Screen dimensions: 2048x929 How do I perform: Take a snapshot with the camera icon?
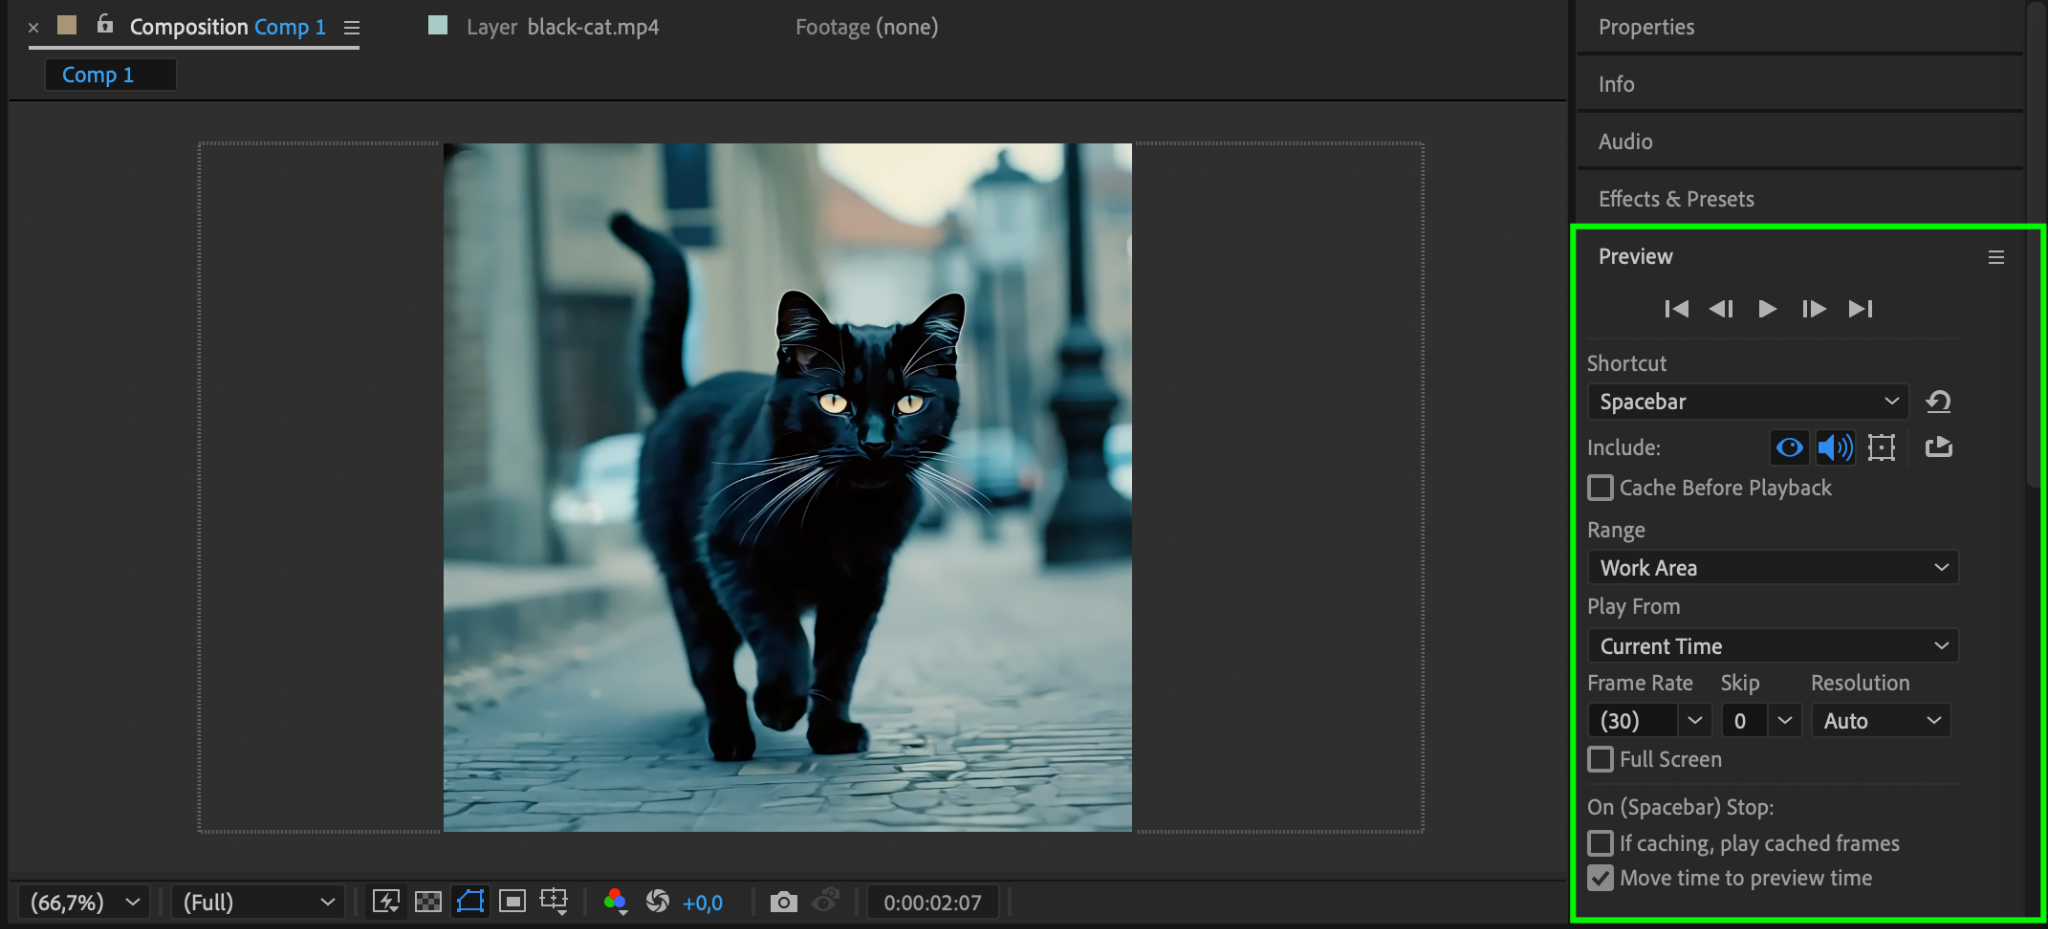tap(783, 902)
